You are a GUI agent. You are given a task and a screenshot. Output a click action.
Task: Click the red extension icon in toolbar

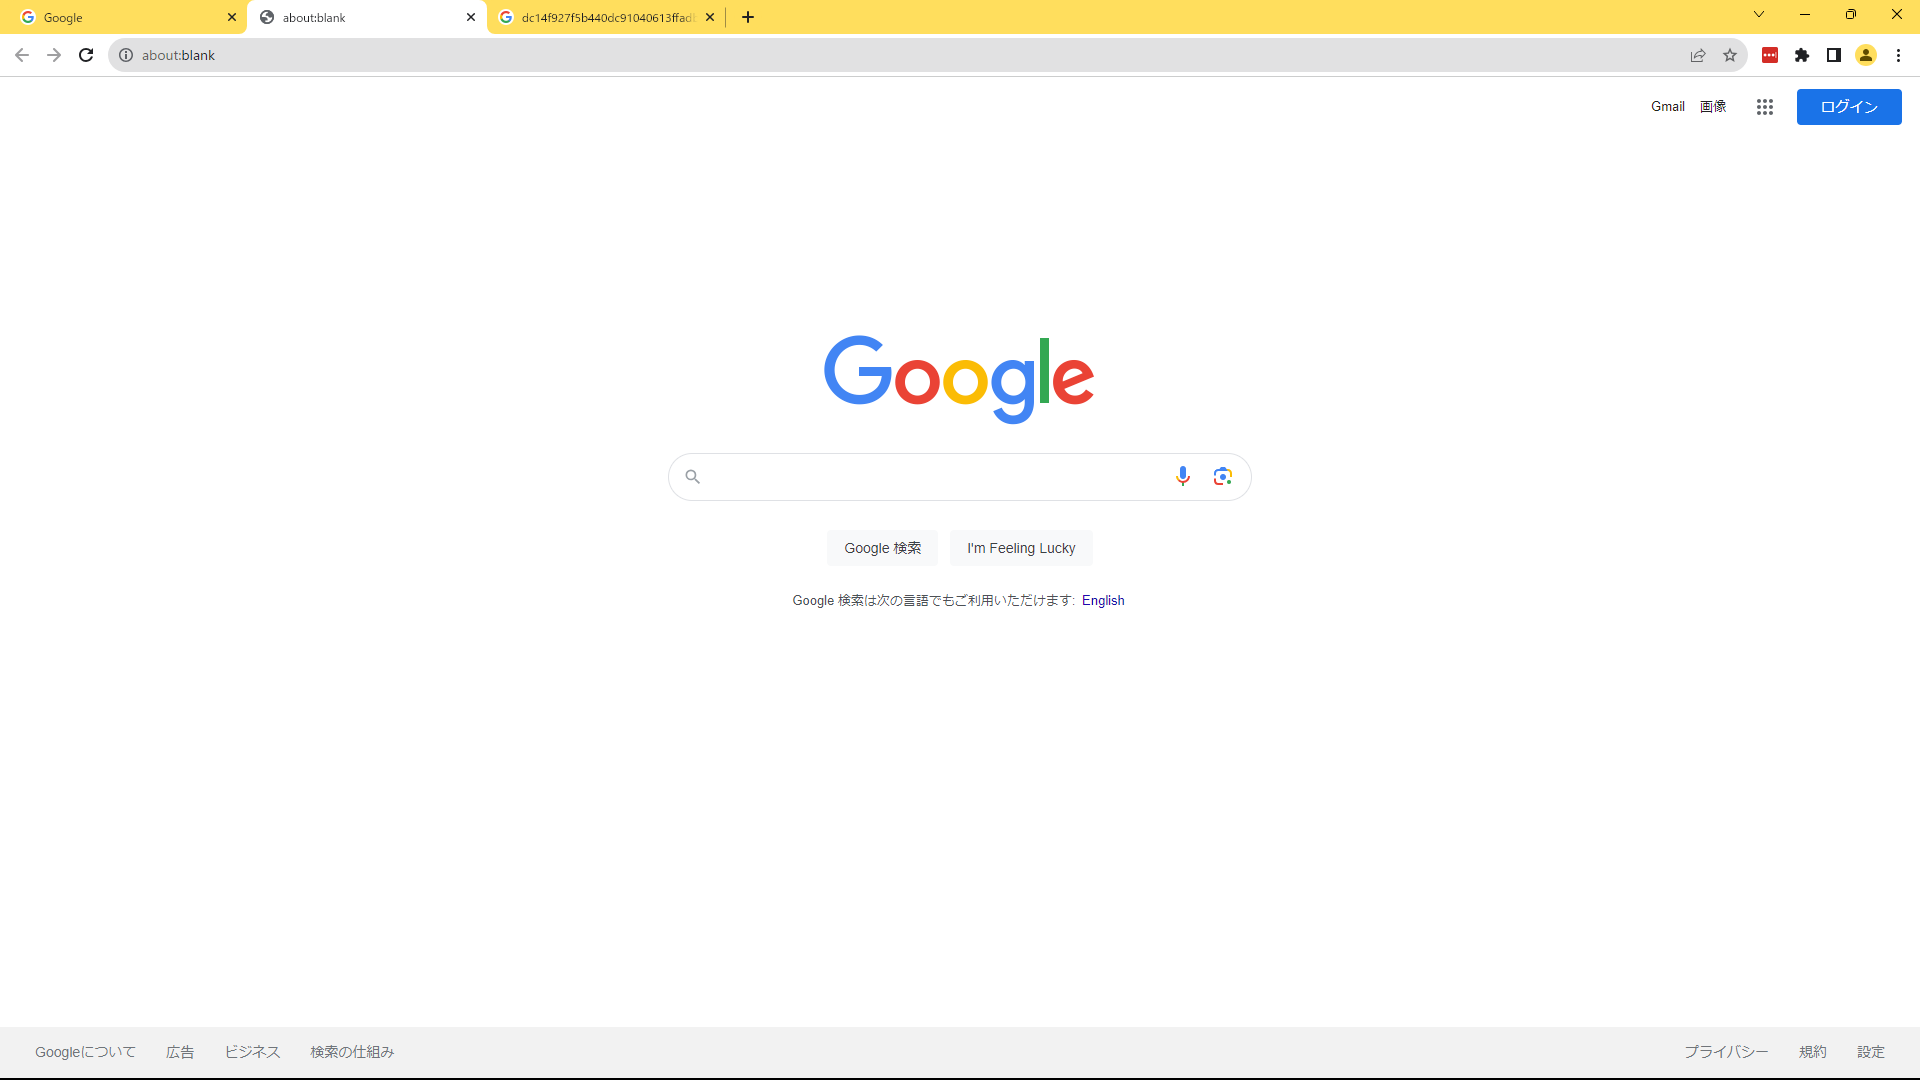click(1770, 55)
